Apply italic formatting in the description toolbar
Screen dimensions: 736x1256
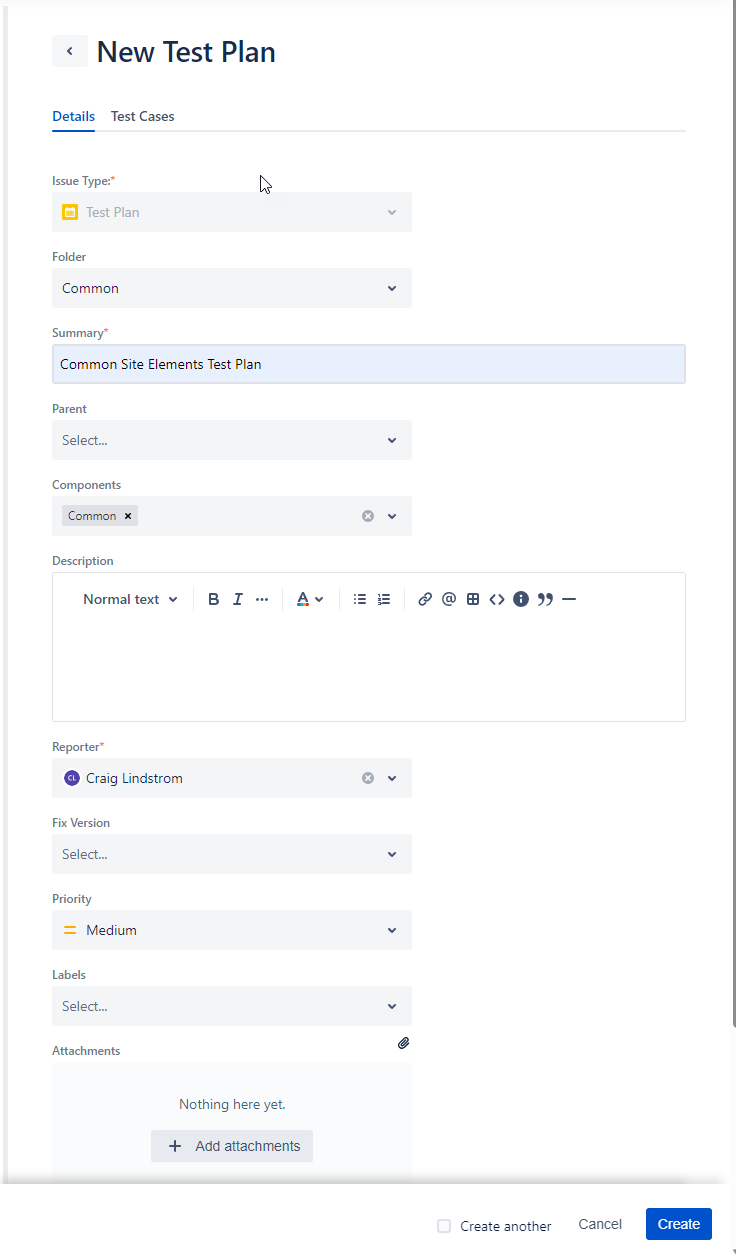coord(237,598)
